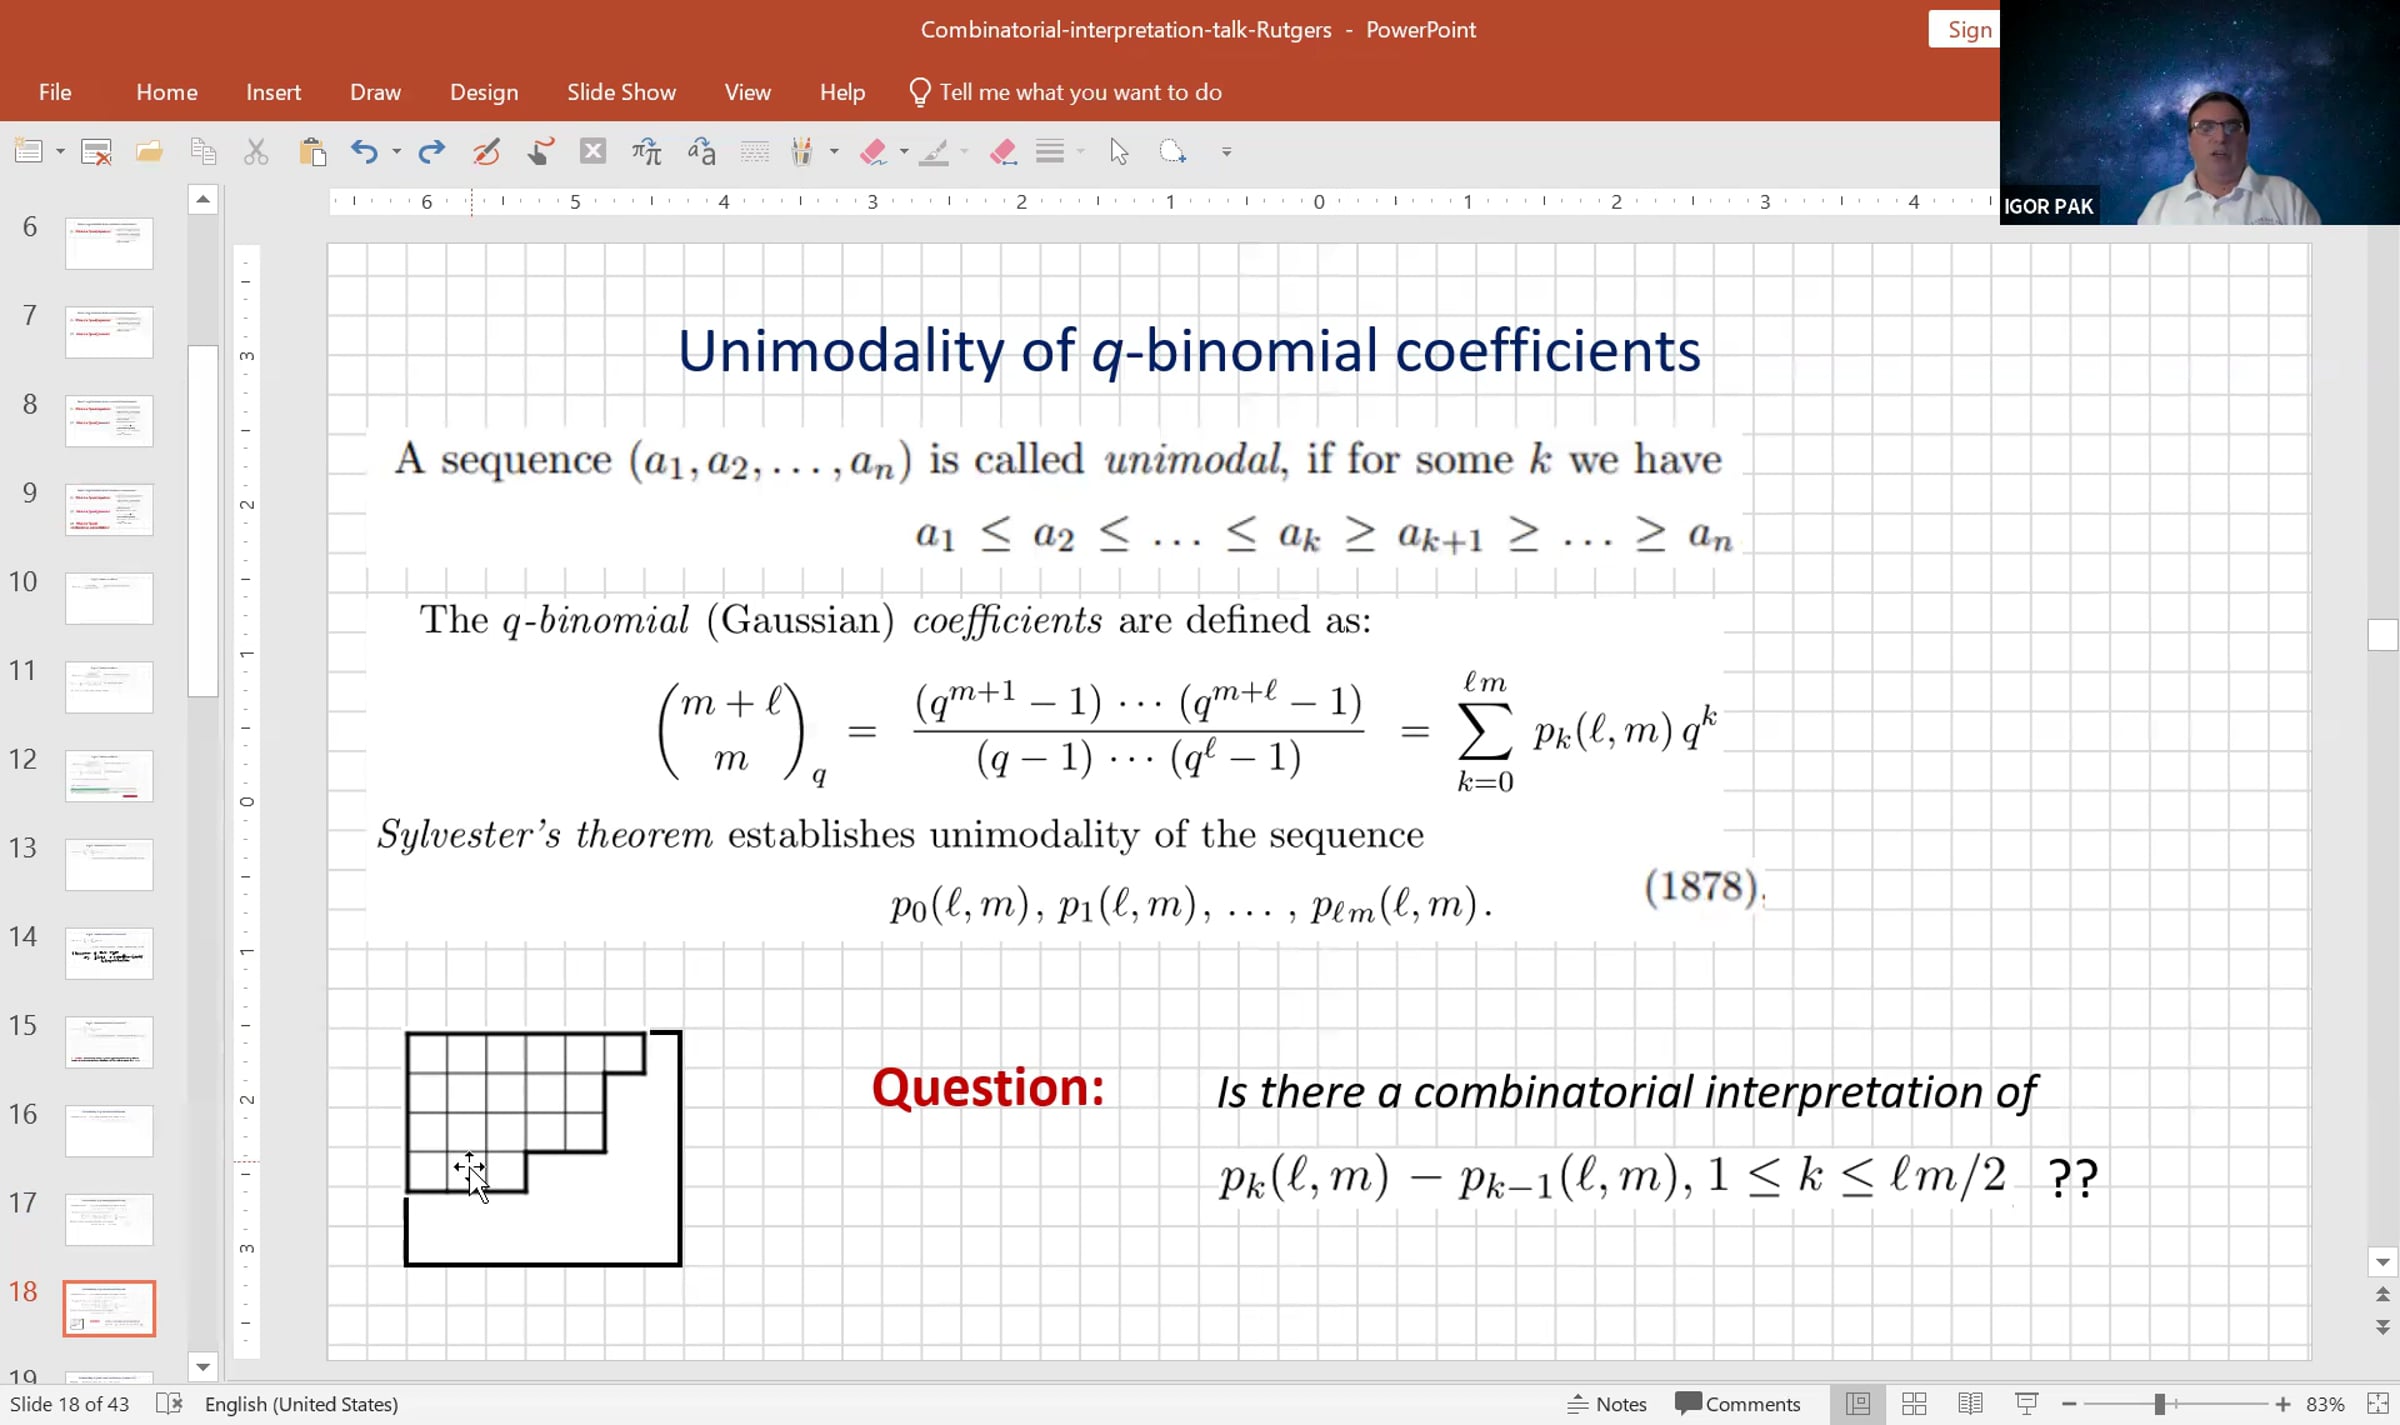
Task: Go to previous slide with double-up arrow
Action: 2383,1295
